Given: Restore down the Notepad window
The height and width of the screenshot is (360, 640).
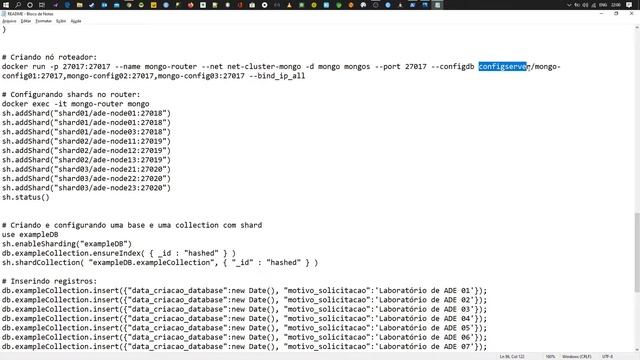Looking at the screenshot, I should 616,13.
